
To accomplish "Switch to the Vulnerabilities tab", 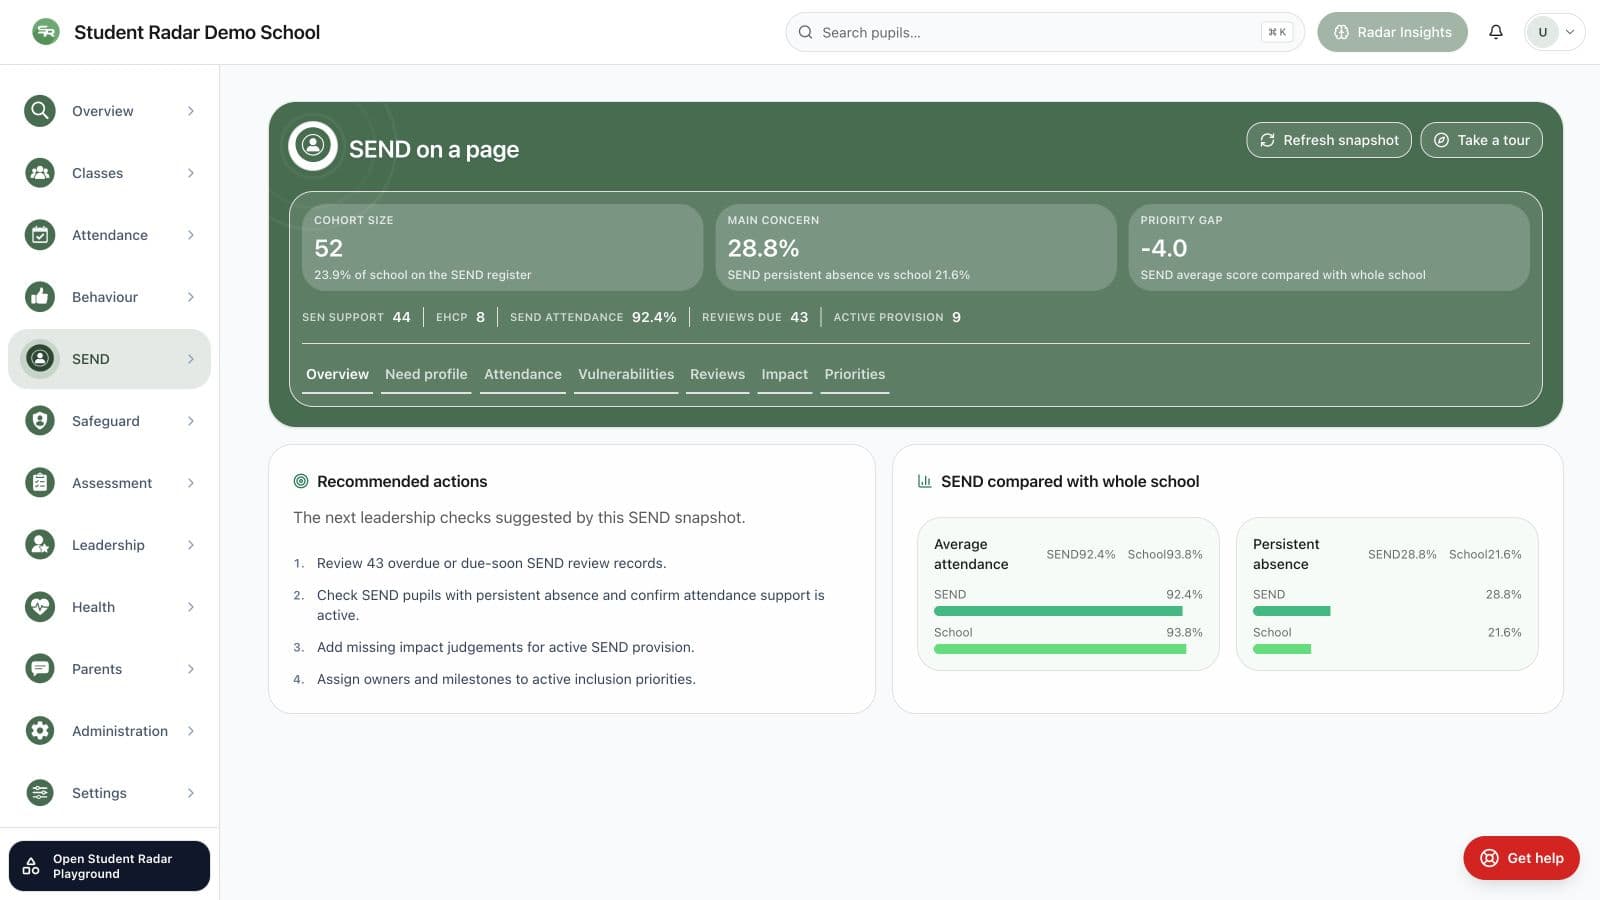I will pos(626,374).
